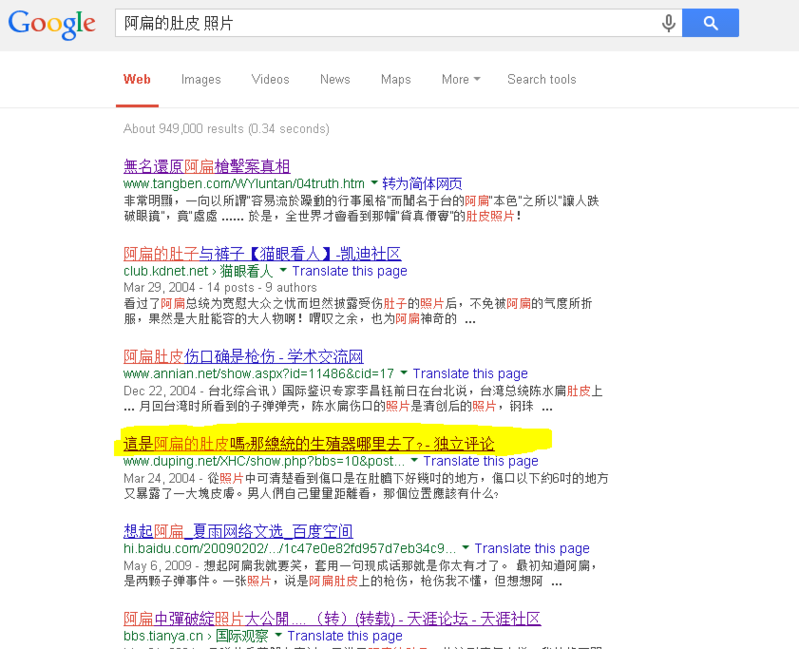
Task: Go to the News tab
Action: tap(335, 79)
